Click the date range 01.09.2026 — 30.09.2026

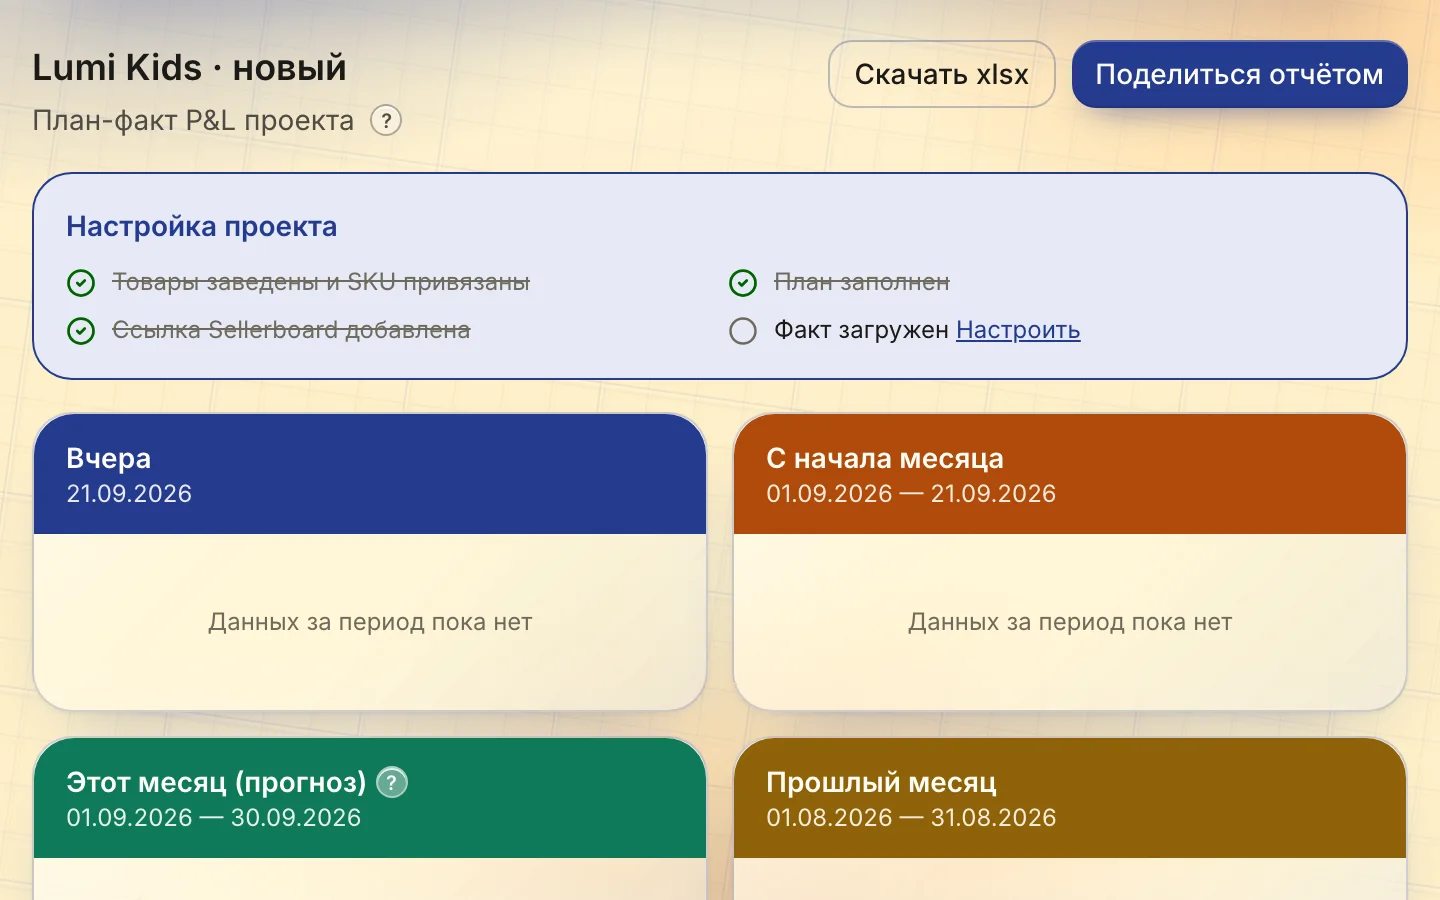(214, 818)
